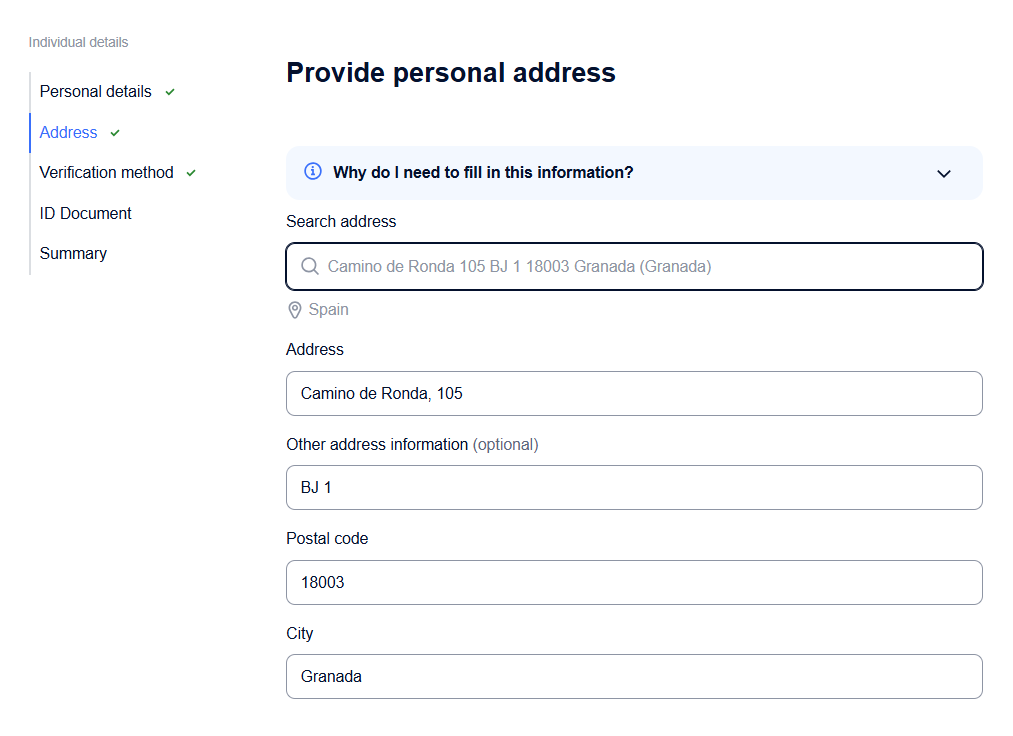Jump to the Summary step
The width and height of the screenshot is (1013, 736).
[x=73, y=253]
